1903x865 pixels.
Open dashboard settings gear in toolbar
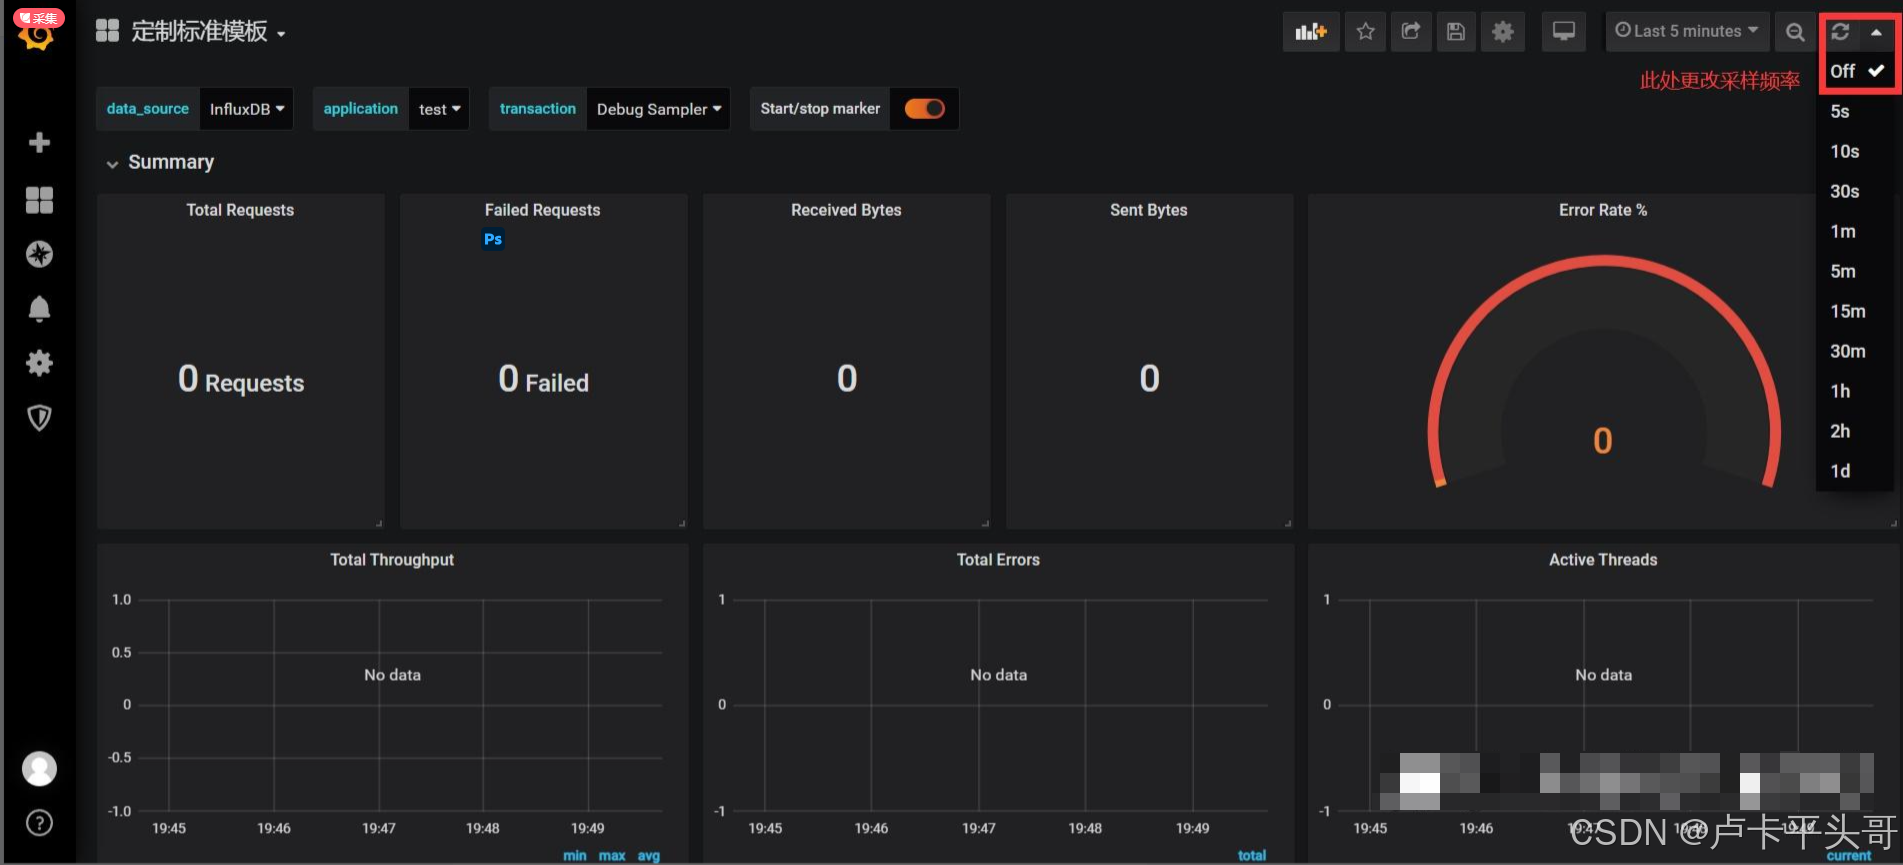coord(1503,32)
